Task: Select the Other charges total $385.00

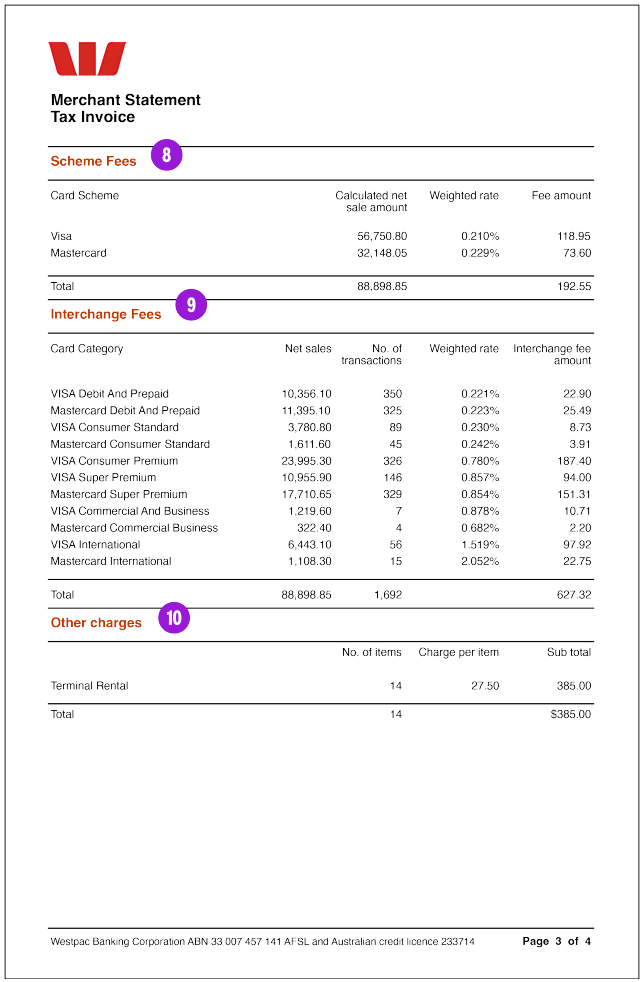Action: click(x=570, y=714)
